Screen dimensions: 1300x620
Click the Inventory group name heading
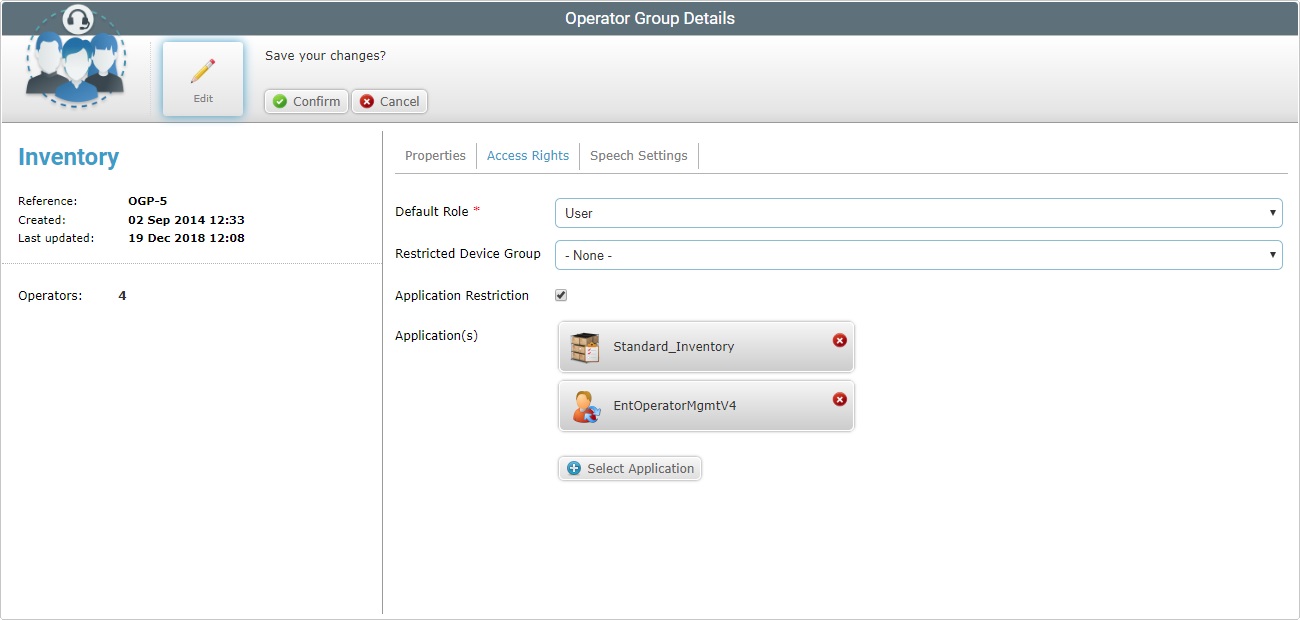[x=68, y=156]
